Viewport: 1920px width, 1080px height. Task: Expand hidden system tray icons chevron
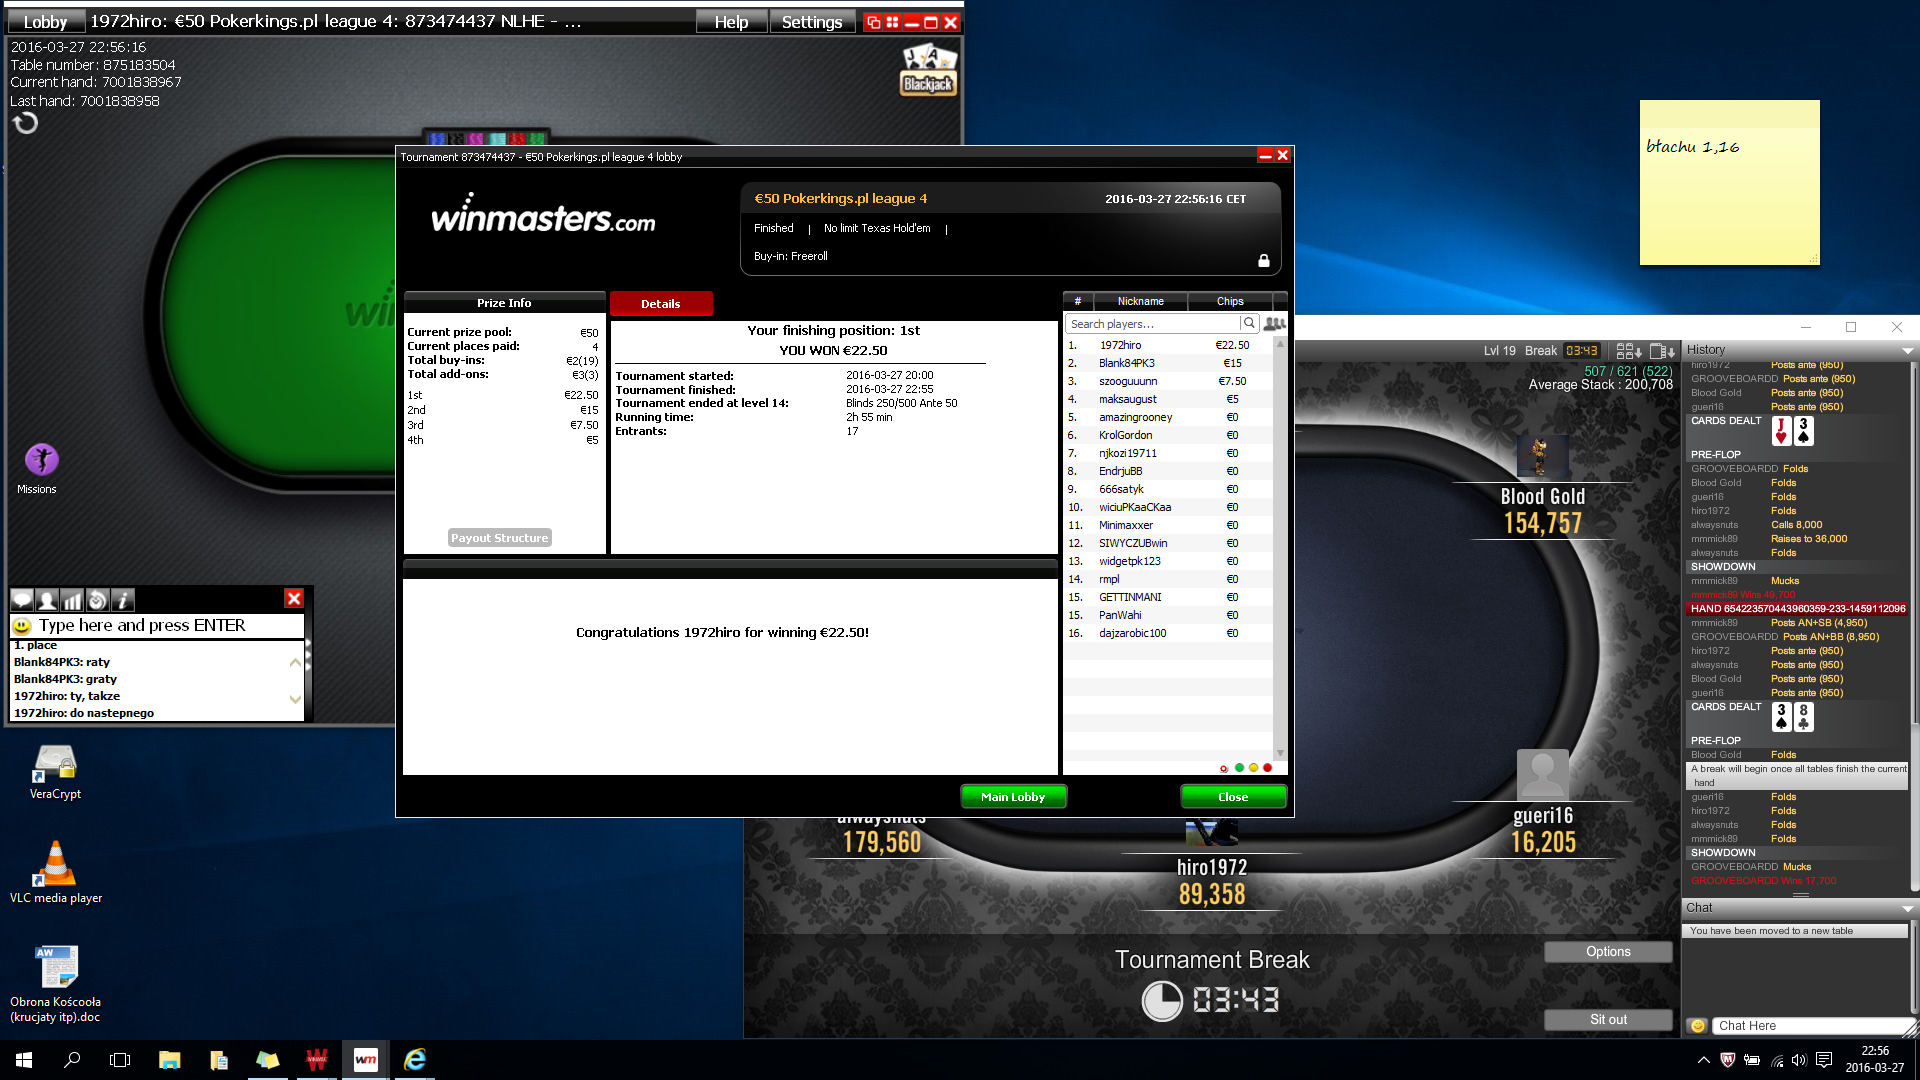point(1703,1060)
